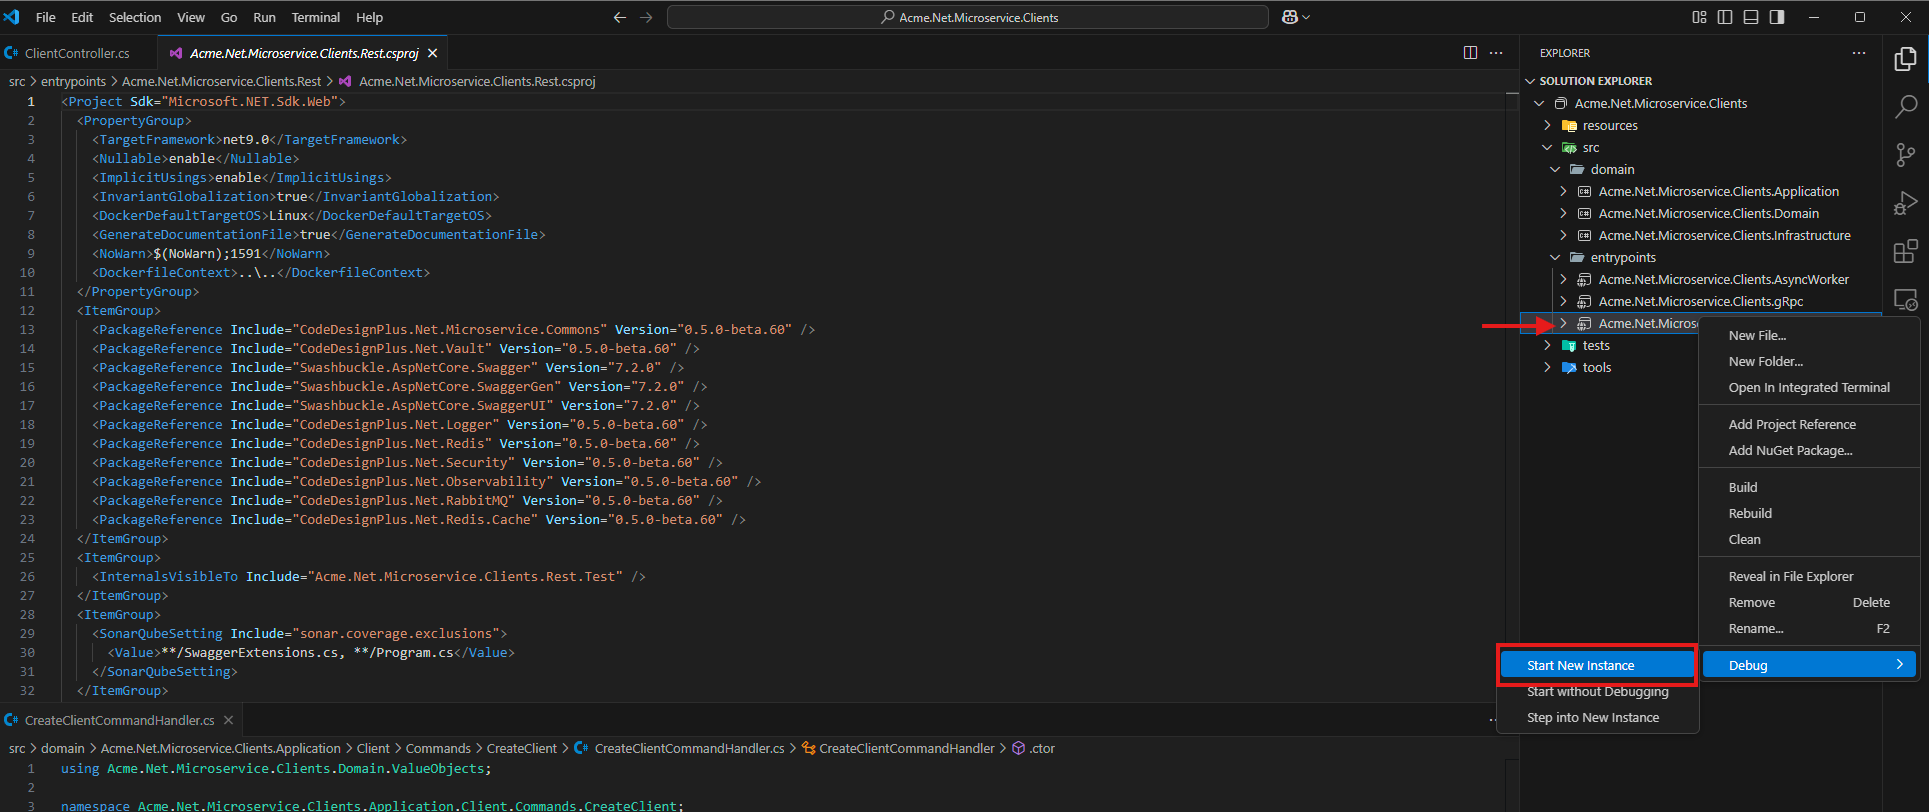Switch to ClientController.cs tab
The height and width of the screenshot is (812, 1929).
tap(77, 53)
